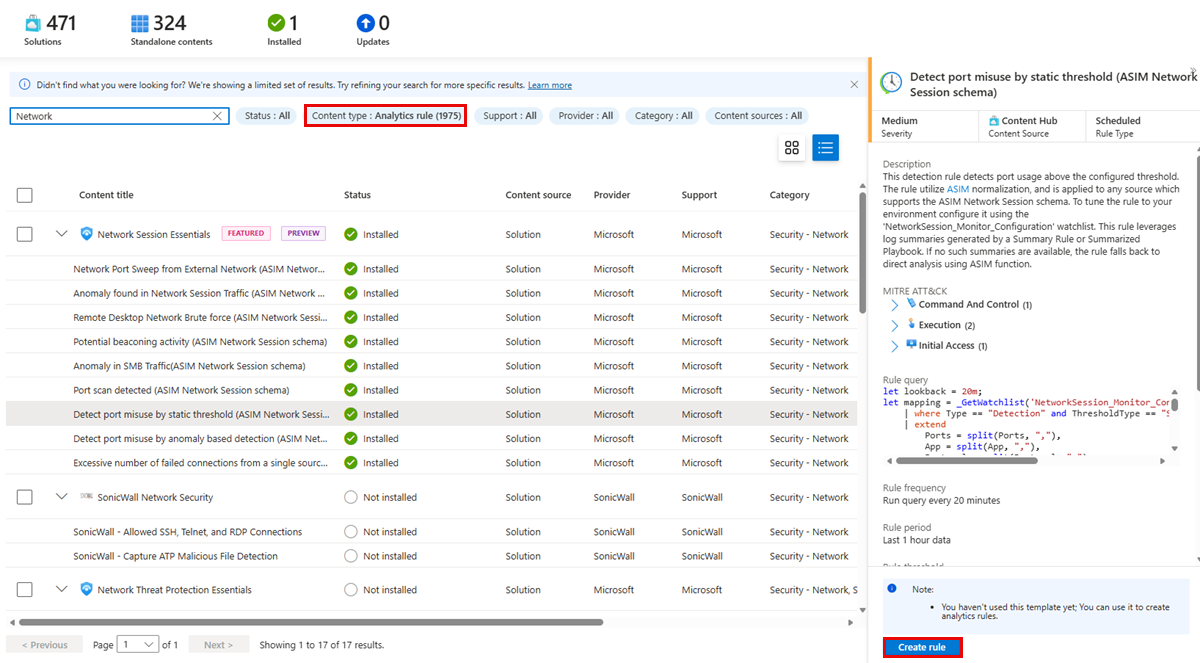Select Port scan detected rule row

pos(432,390)
